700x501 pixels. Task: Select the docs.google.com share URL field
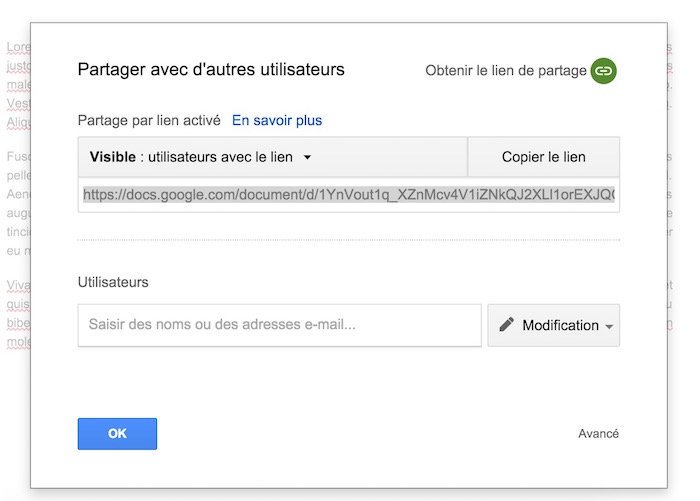348,195
